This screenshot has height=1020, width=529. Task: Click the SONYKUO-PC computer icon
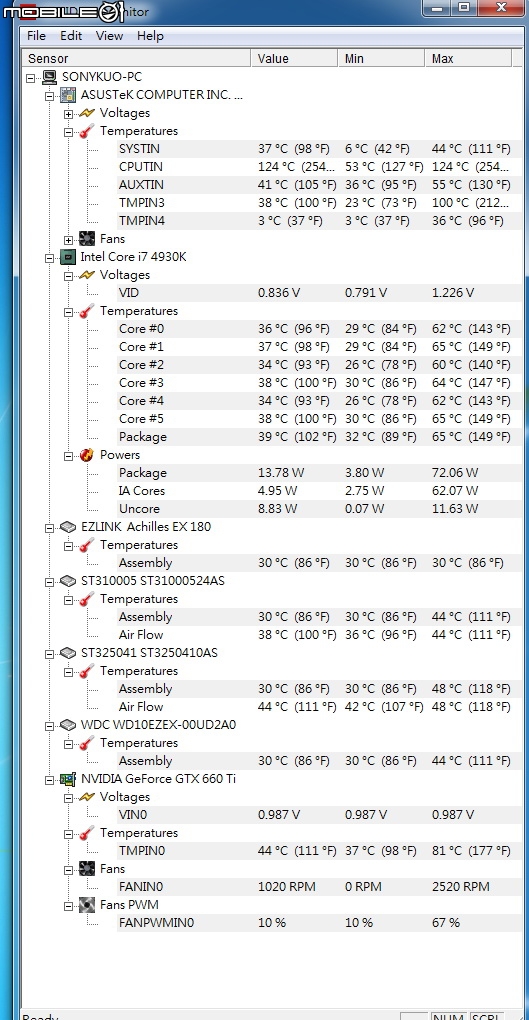(49, 77)
